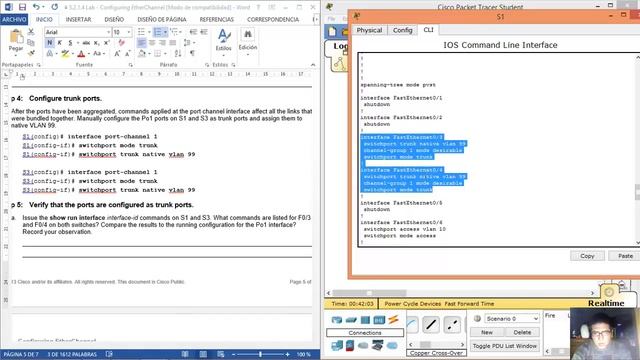Apply a numbered list
Viewport: 640px width, 360px height.
[x=158, y=32]
